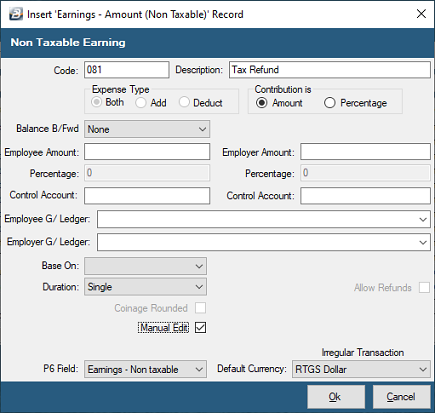Screen dimensions: 435x413
Task: Tick the Coinage Rounded checkbox
Action: tap(200, 308)
